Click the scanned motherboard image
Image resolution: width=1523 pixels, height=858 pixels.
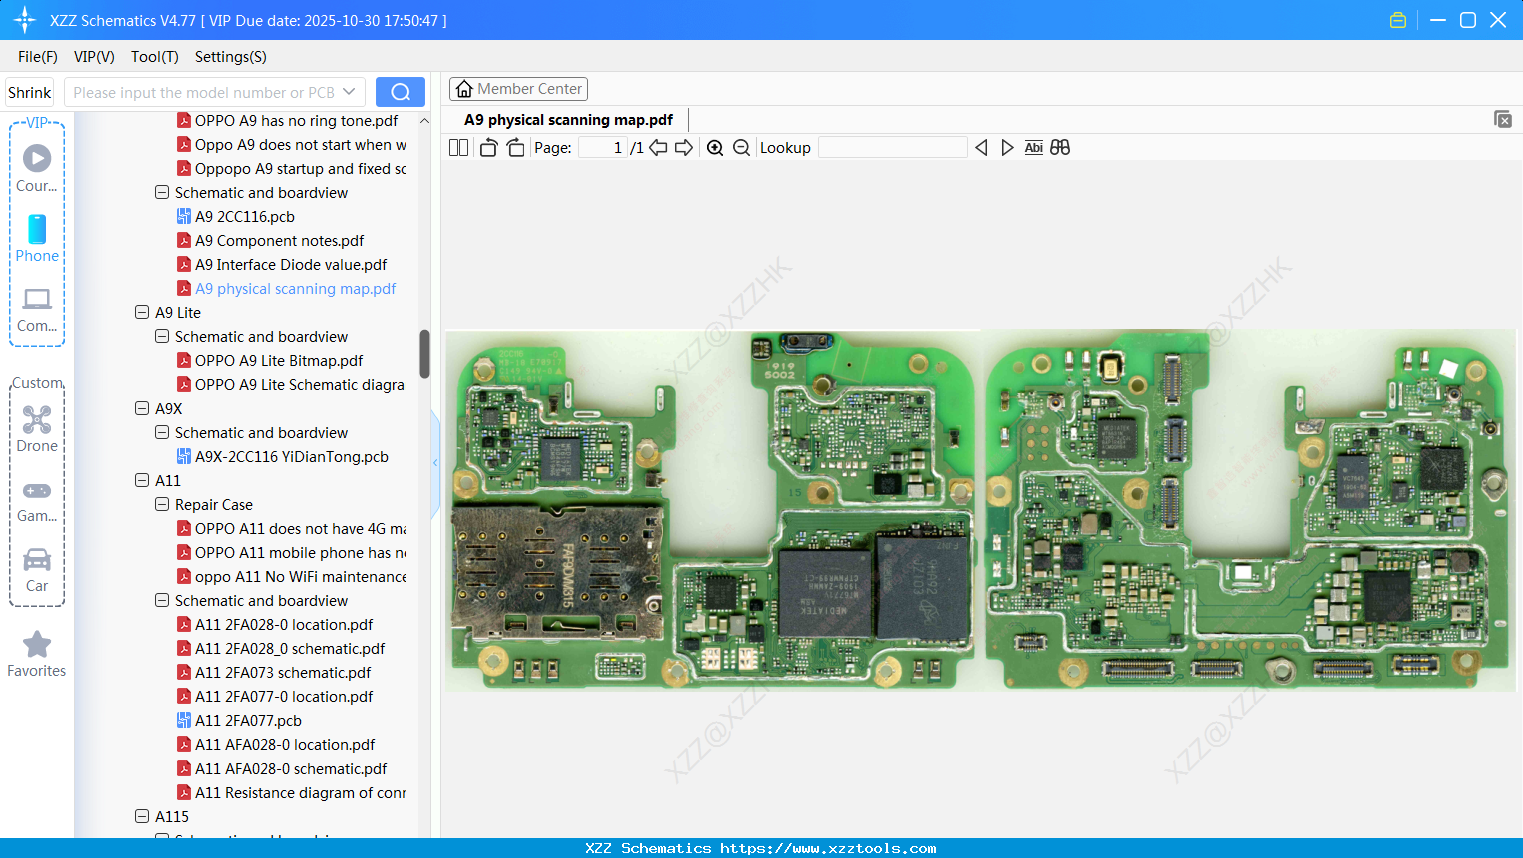click(981, 510)
